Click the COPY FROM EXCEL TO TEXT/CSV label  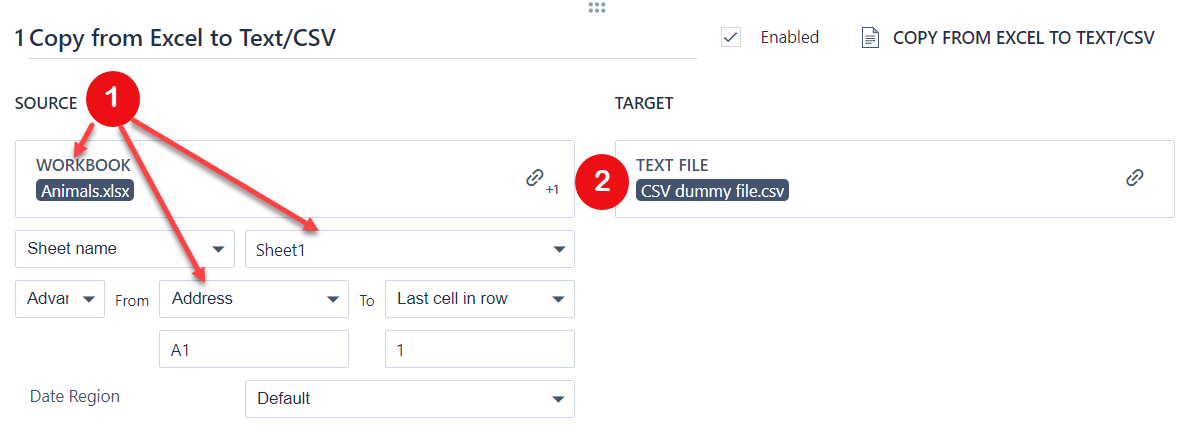pyautogui.click(x=1023, y=38)
